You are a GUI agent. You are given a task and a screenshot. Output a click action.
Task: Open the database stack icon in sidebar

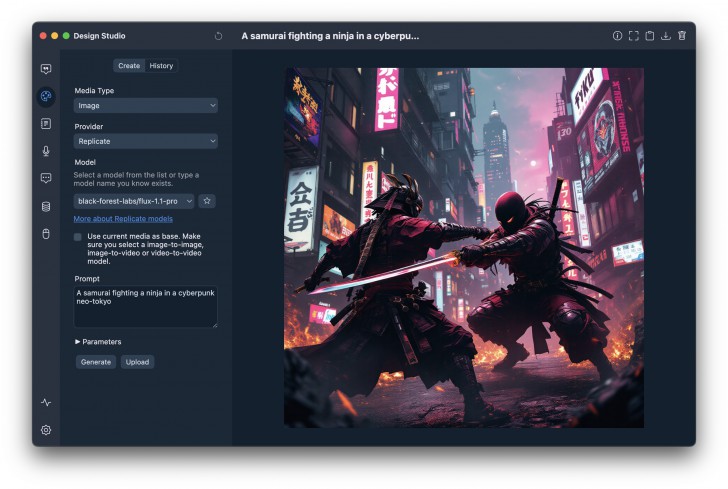click(46, 206)
